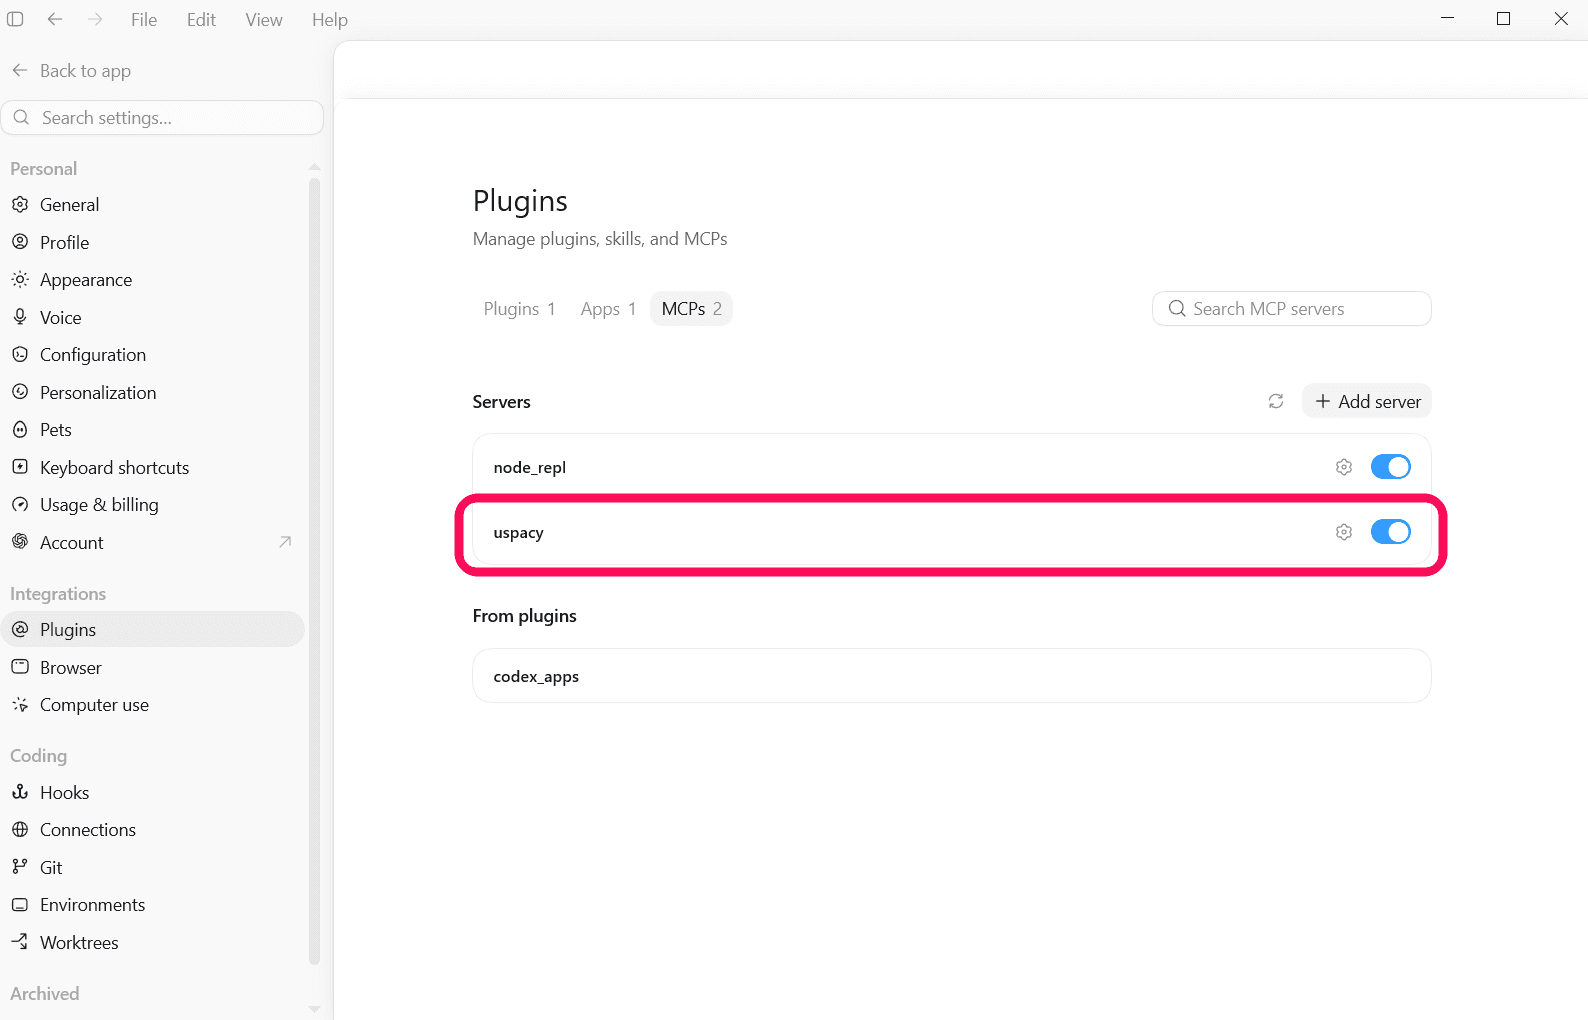
Task: Select Plugins in the sidebar
Action: coord(154,629)
